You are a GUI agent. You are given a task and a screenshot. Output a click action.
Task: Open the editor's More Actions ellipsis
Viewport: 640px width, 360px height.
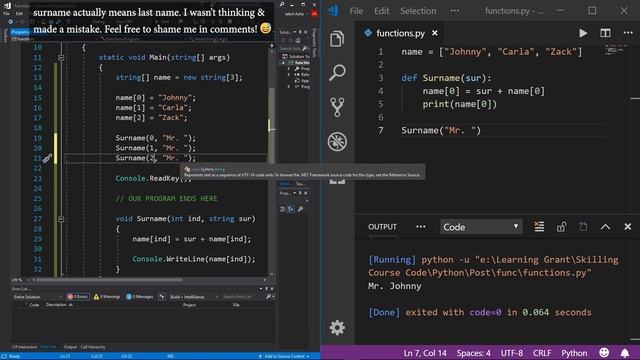(x=628, y=33)
